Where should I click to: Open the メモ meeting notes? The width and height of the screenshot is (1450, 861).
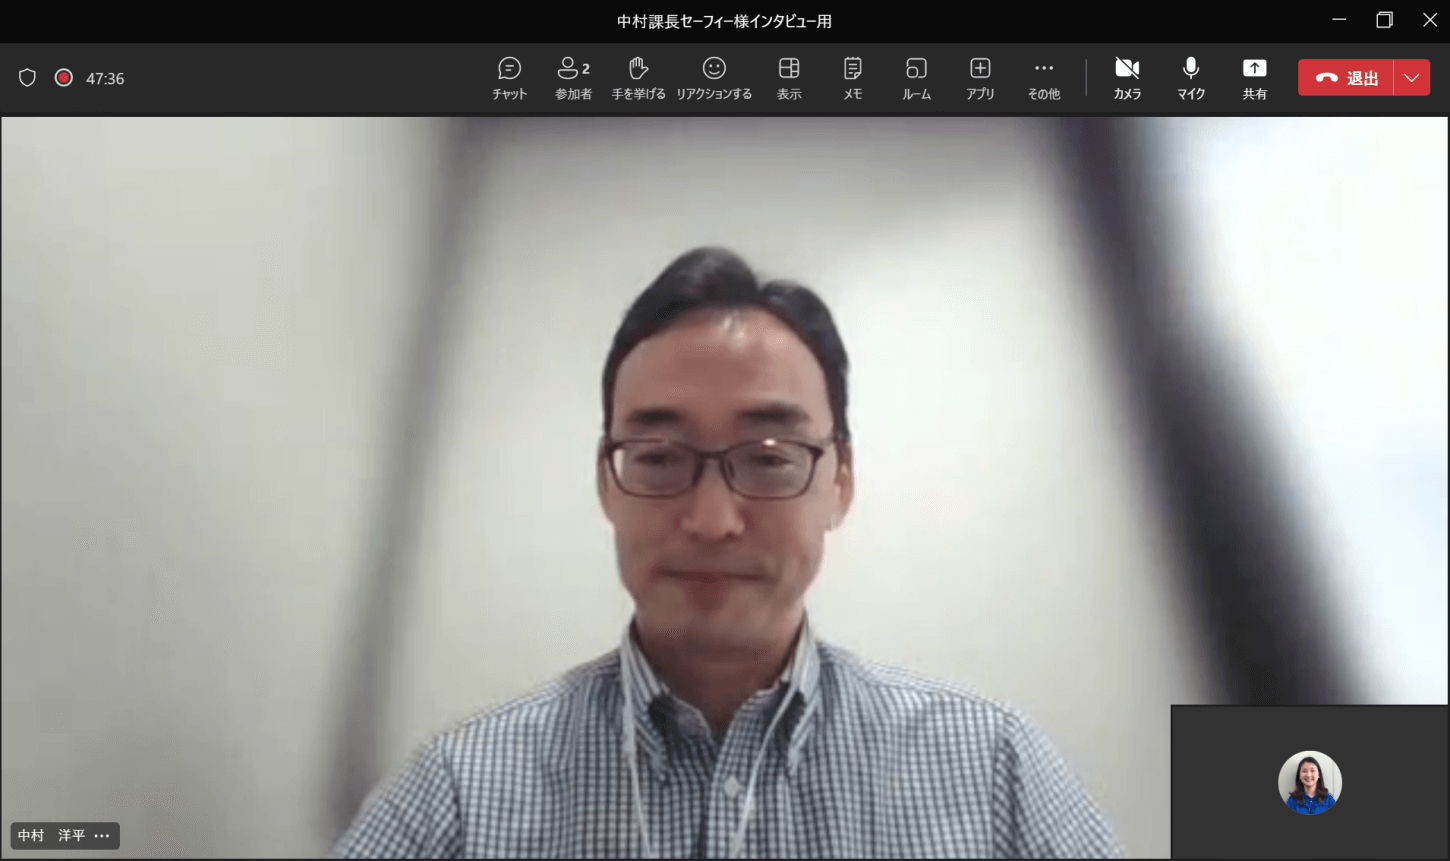point(852,78)
